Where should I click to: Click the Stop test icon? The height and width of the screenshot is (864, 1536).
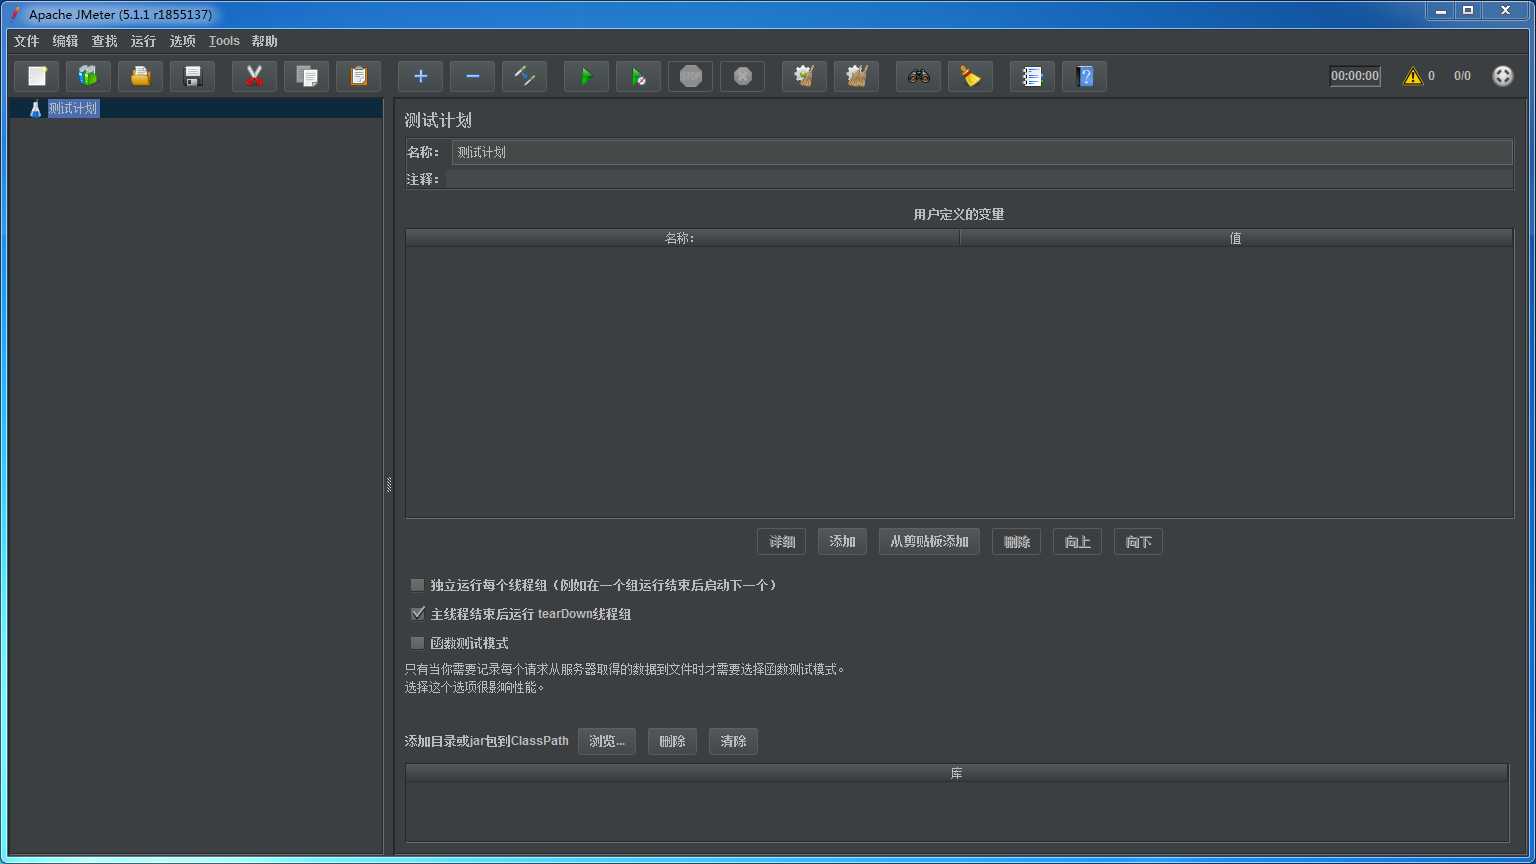691,76
